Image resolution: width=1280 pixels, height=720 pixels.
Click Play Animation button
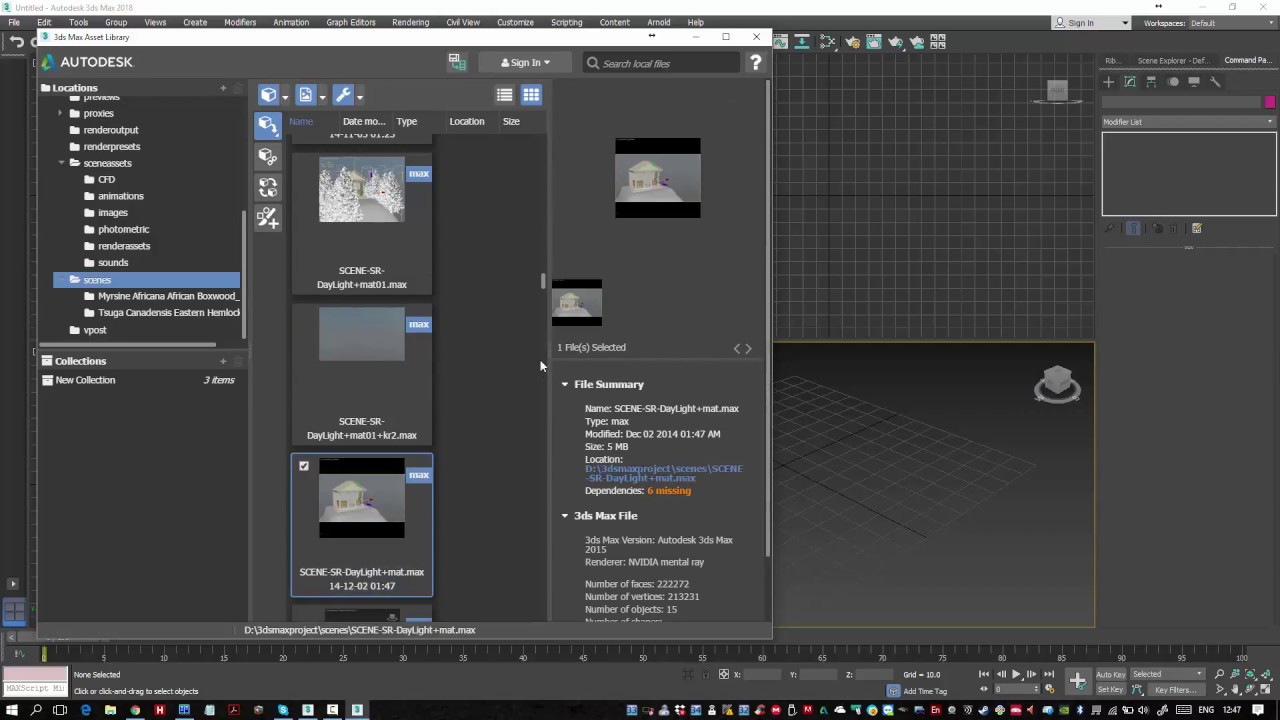[1016, 674]
